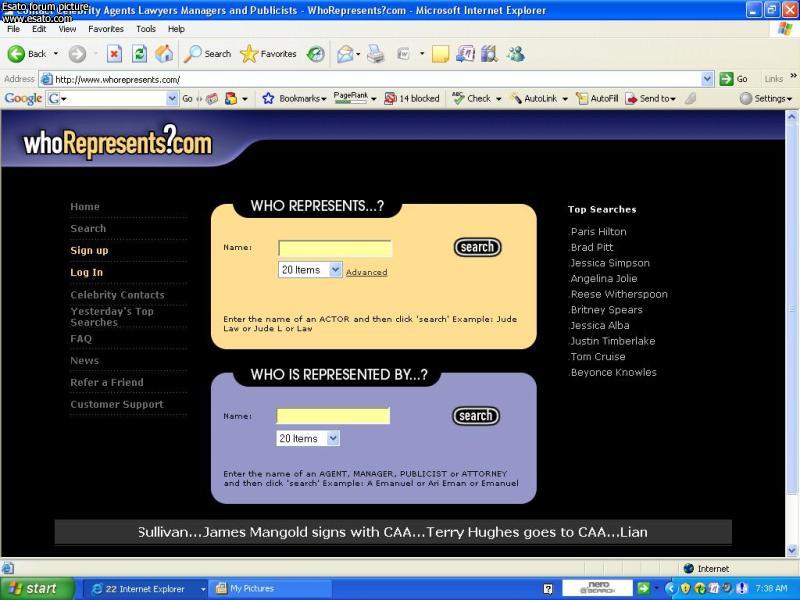Choose Justin Timberlake in Top Searches
This screenshot has height=600, width=800.
(x=612, y=341)
